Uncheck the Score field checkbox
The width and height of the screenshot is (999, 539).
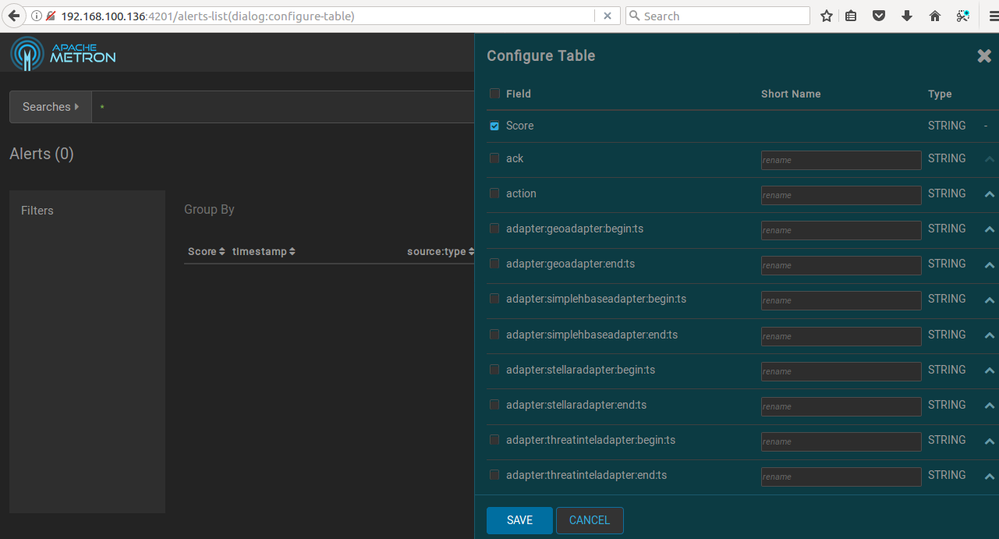pyautogui.click(x=494, y=126)
